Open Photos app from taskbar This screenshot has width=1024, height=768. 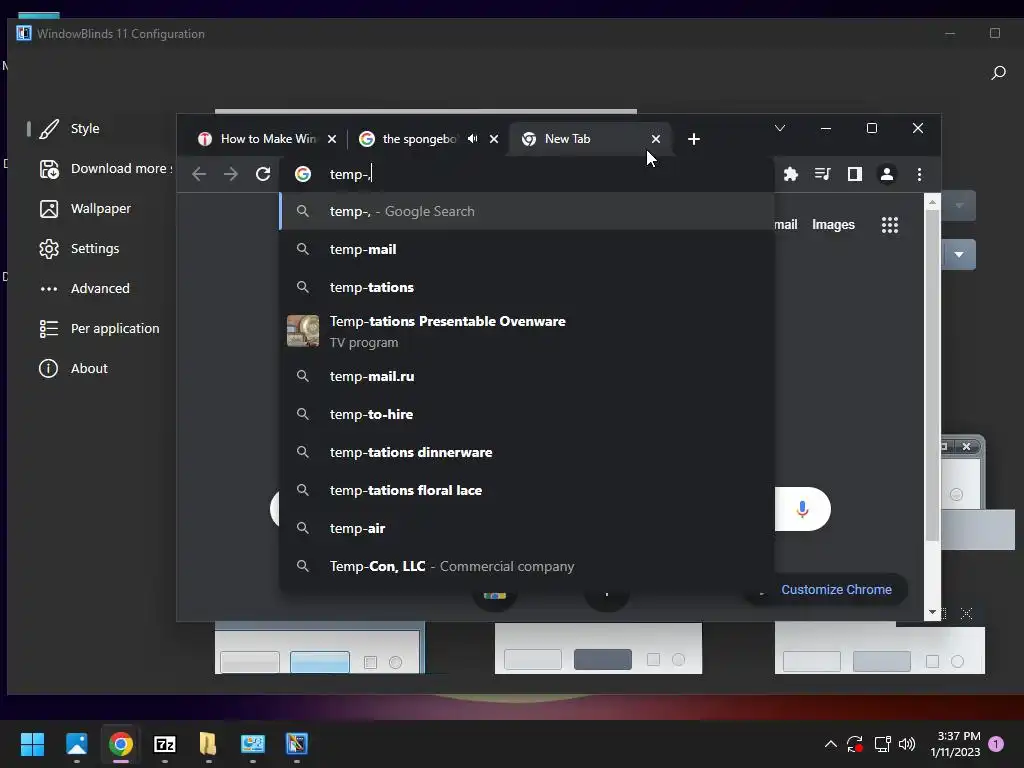[77, 744]
